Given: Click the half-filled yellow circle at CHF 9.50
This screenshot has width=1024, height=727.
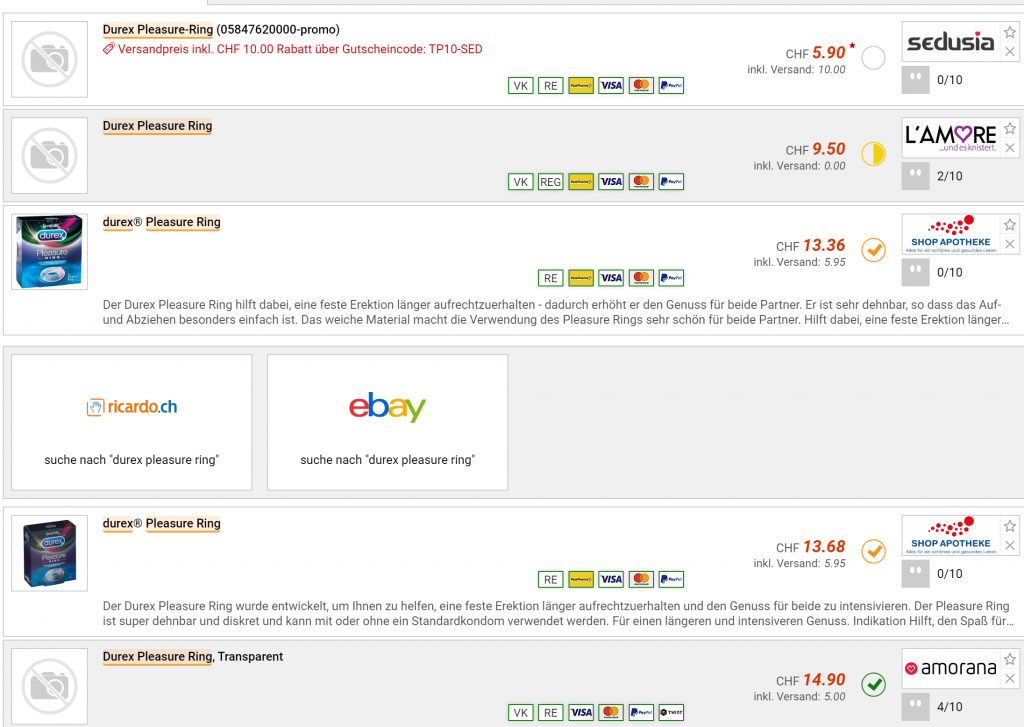Looking at the screenshot, I should pyautogui.click(x=873, y=154).
